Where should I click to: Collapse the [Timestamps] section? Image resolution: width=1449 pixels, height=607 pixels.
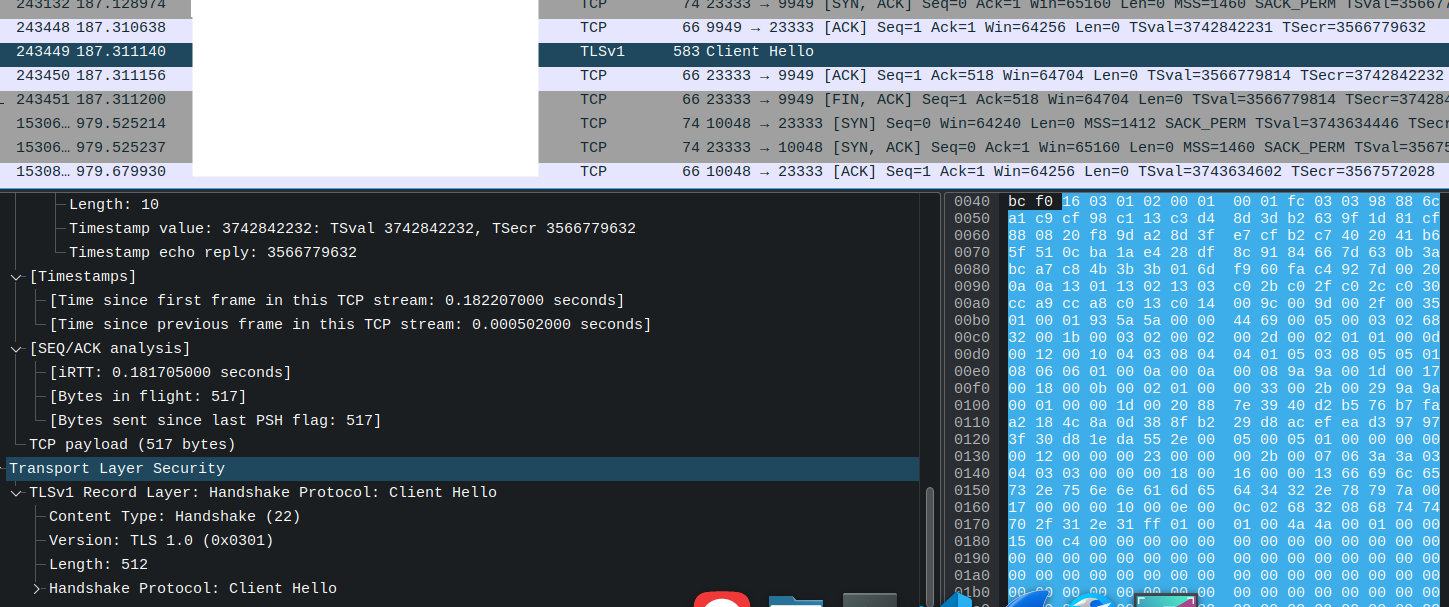pyautogui.click(x=15, y=276)
